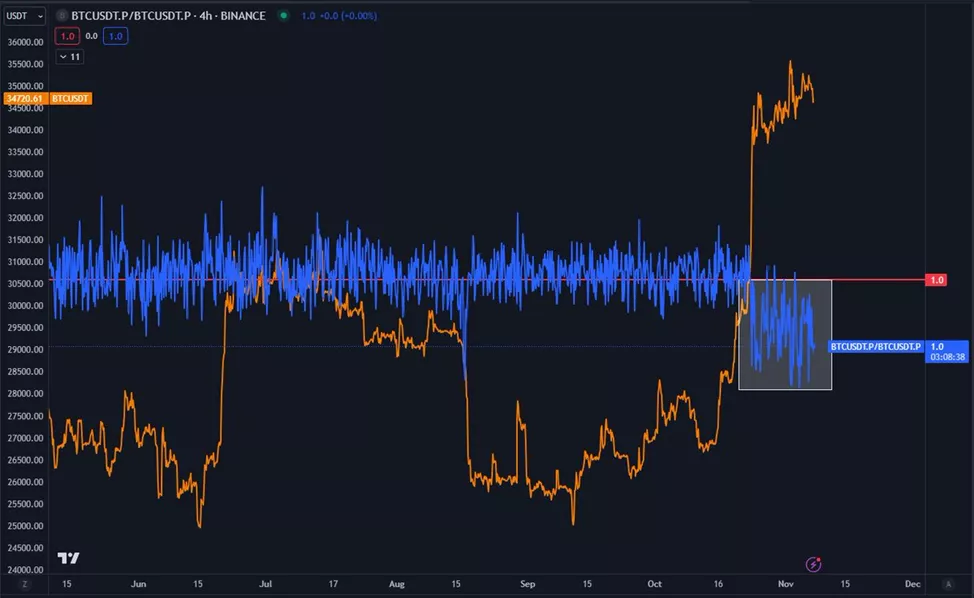Image resolution: width=974 pixels, height=598 pixels.
Task: Toggle the A auto-scale button at bottom-right
Action: [947, 583]
